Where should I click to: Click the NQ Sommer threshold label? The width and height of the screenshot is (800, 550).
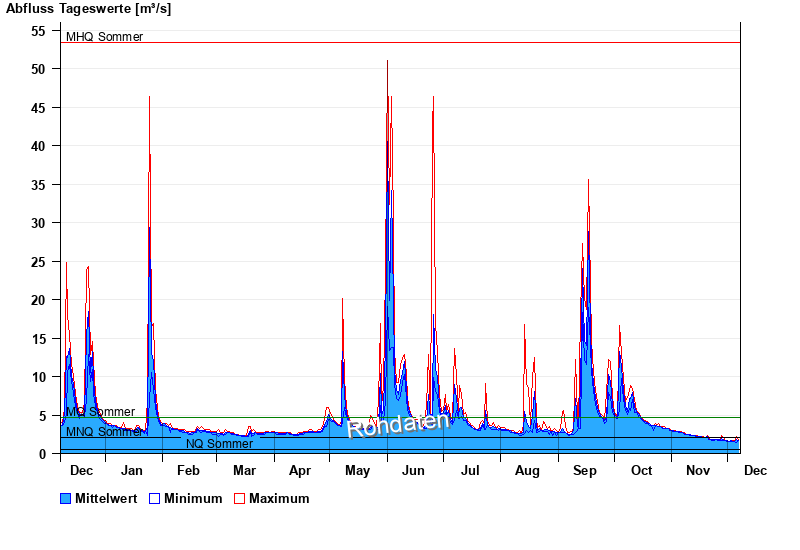coord(219,444)
